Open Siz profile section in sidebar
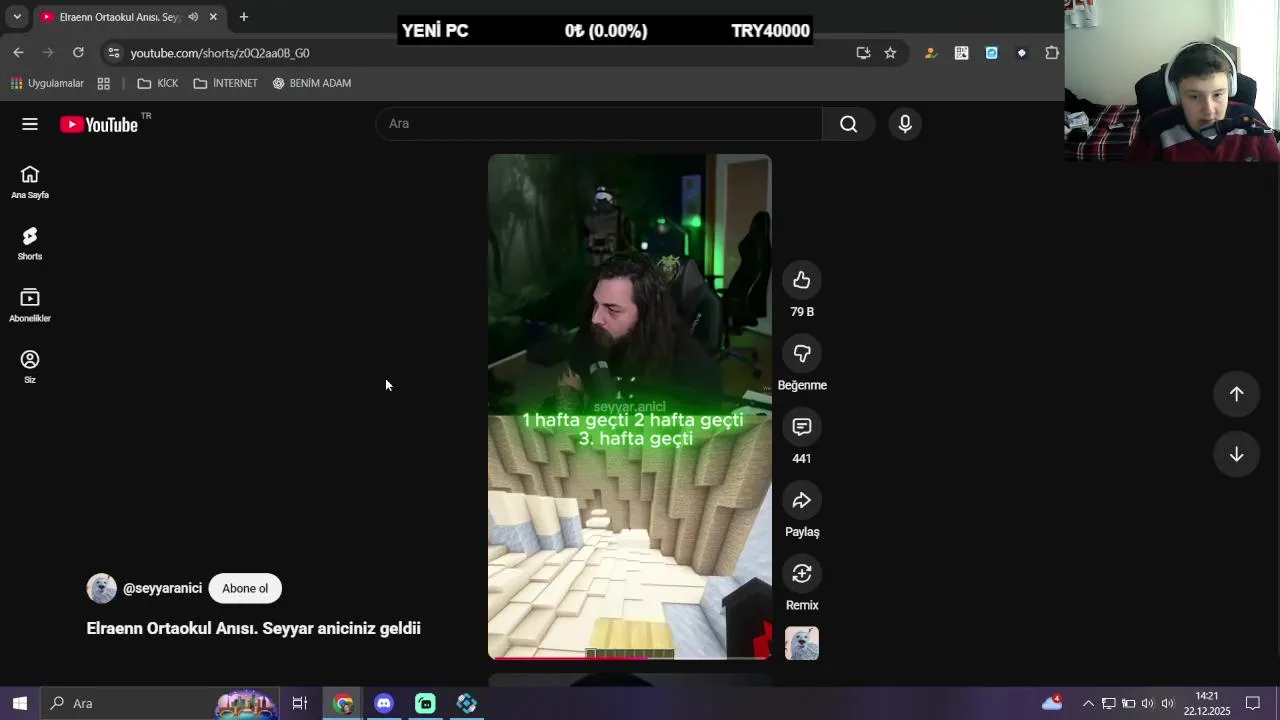 (30, 367)
